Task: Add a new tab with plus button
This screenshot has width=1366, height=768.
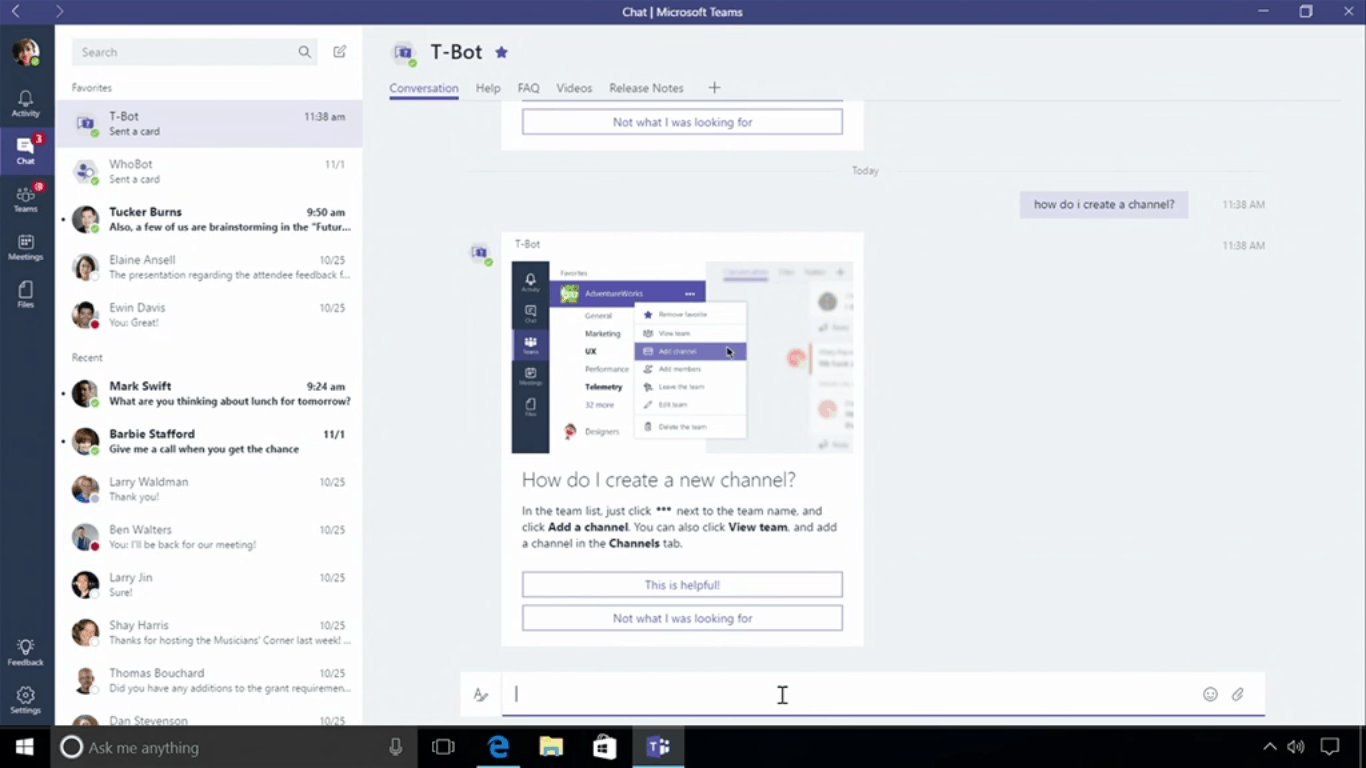Action: point(714,88)
